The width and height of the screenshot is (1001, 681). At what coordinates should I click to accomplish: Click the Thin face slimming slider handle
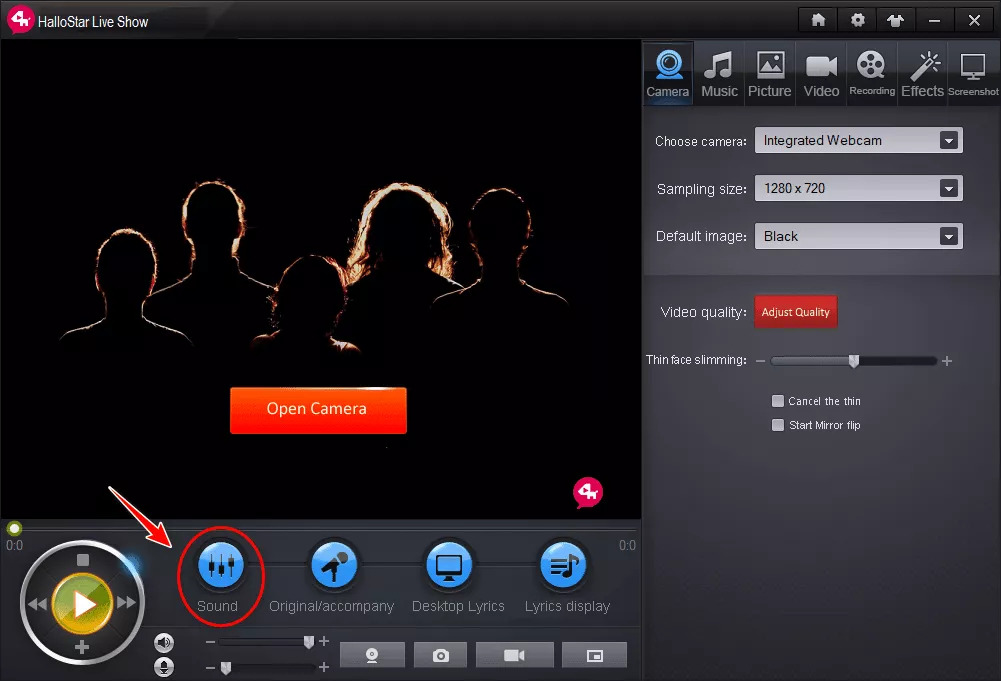point(854,361)
